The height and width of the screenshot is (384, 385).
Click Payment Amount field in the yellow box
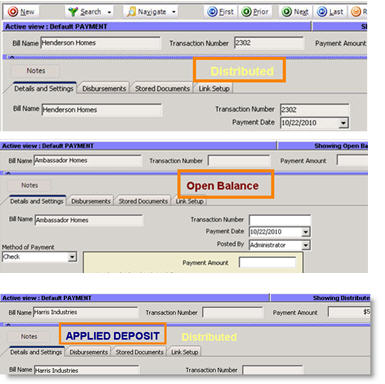(267, 263)
